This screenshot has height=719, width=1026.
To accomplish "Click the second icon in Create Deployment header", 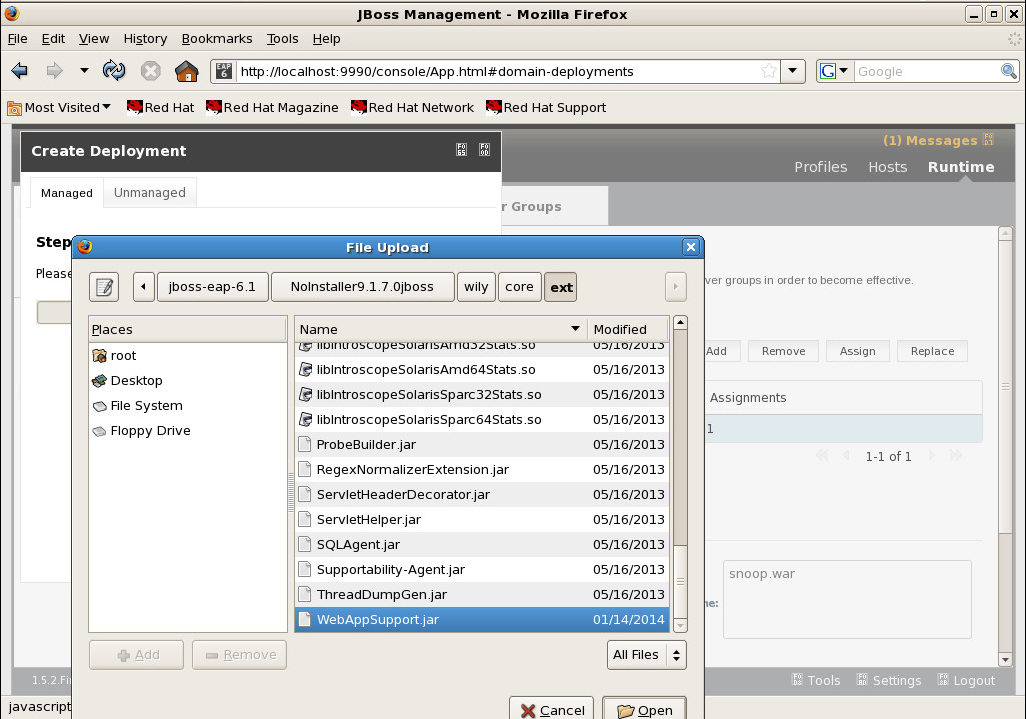I will pos(484,150).
